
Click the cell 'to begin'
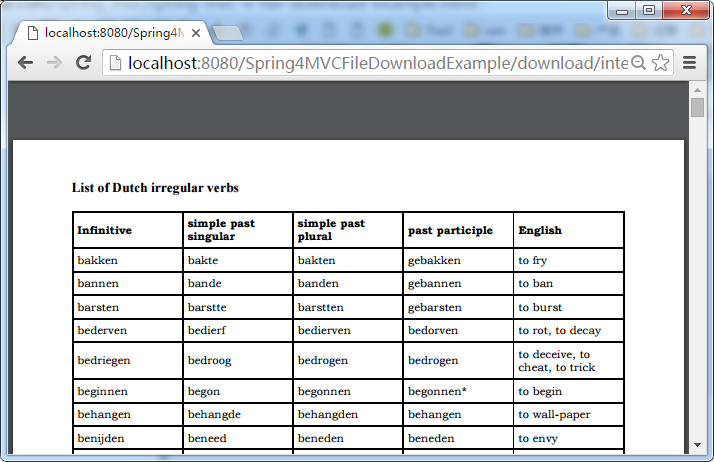tap(568, 391)
